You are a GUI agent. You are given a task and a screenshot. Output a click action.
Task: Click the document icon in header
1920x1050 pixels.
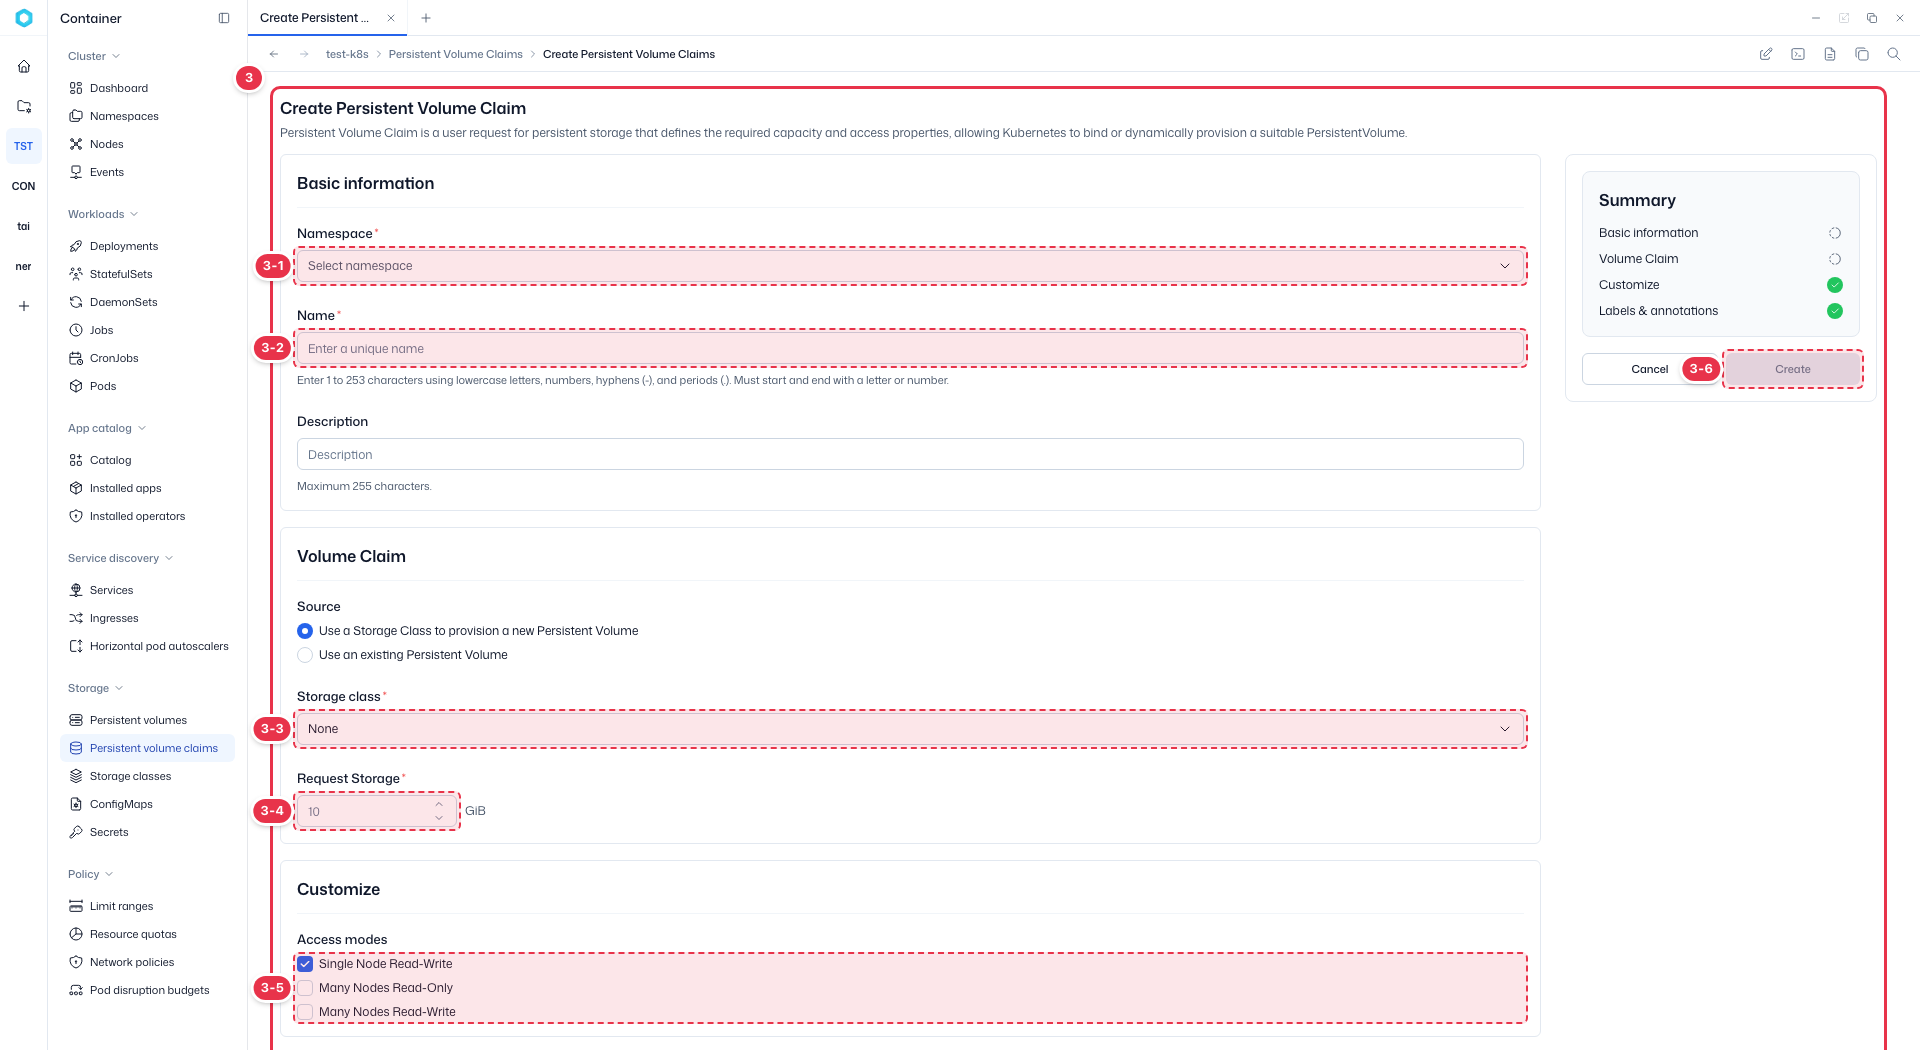tap(1830, 54)
